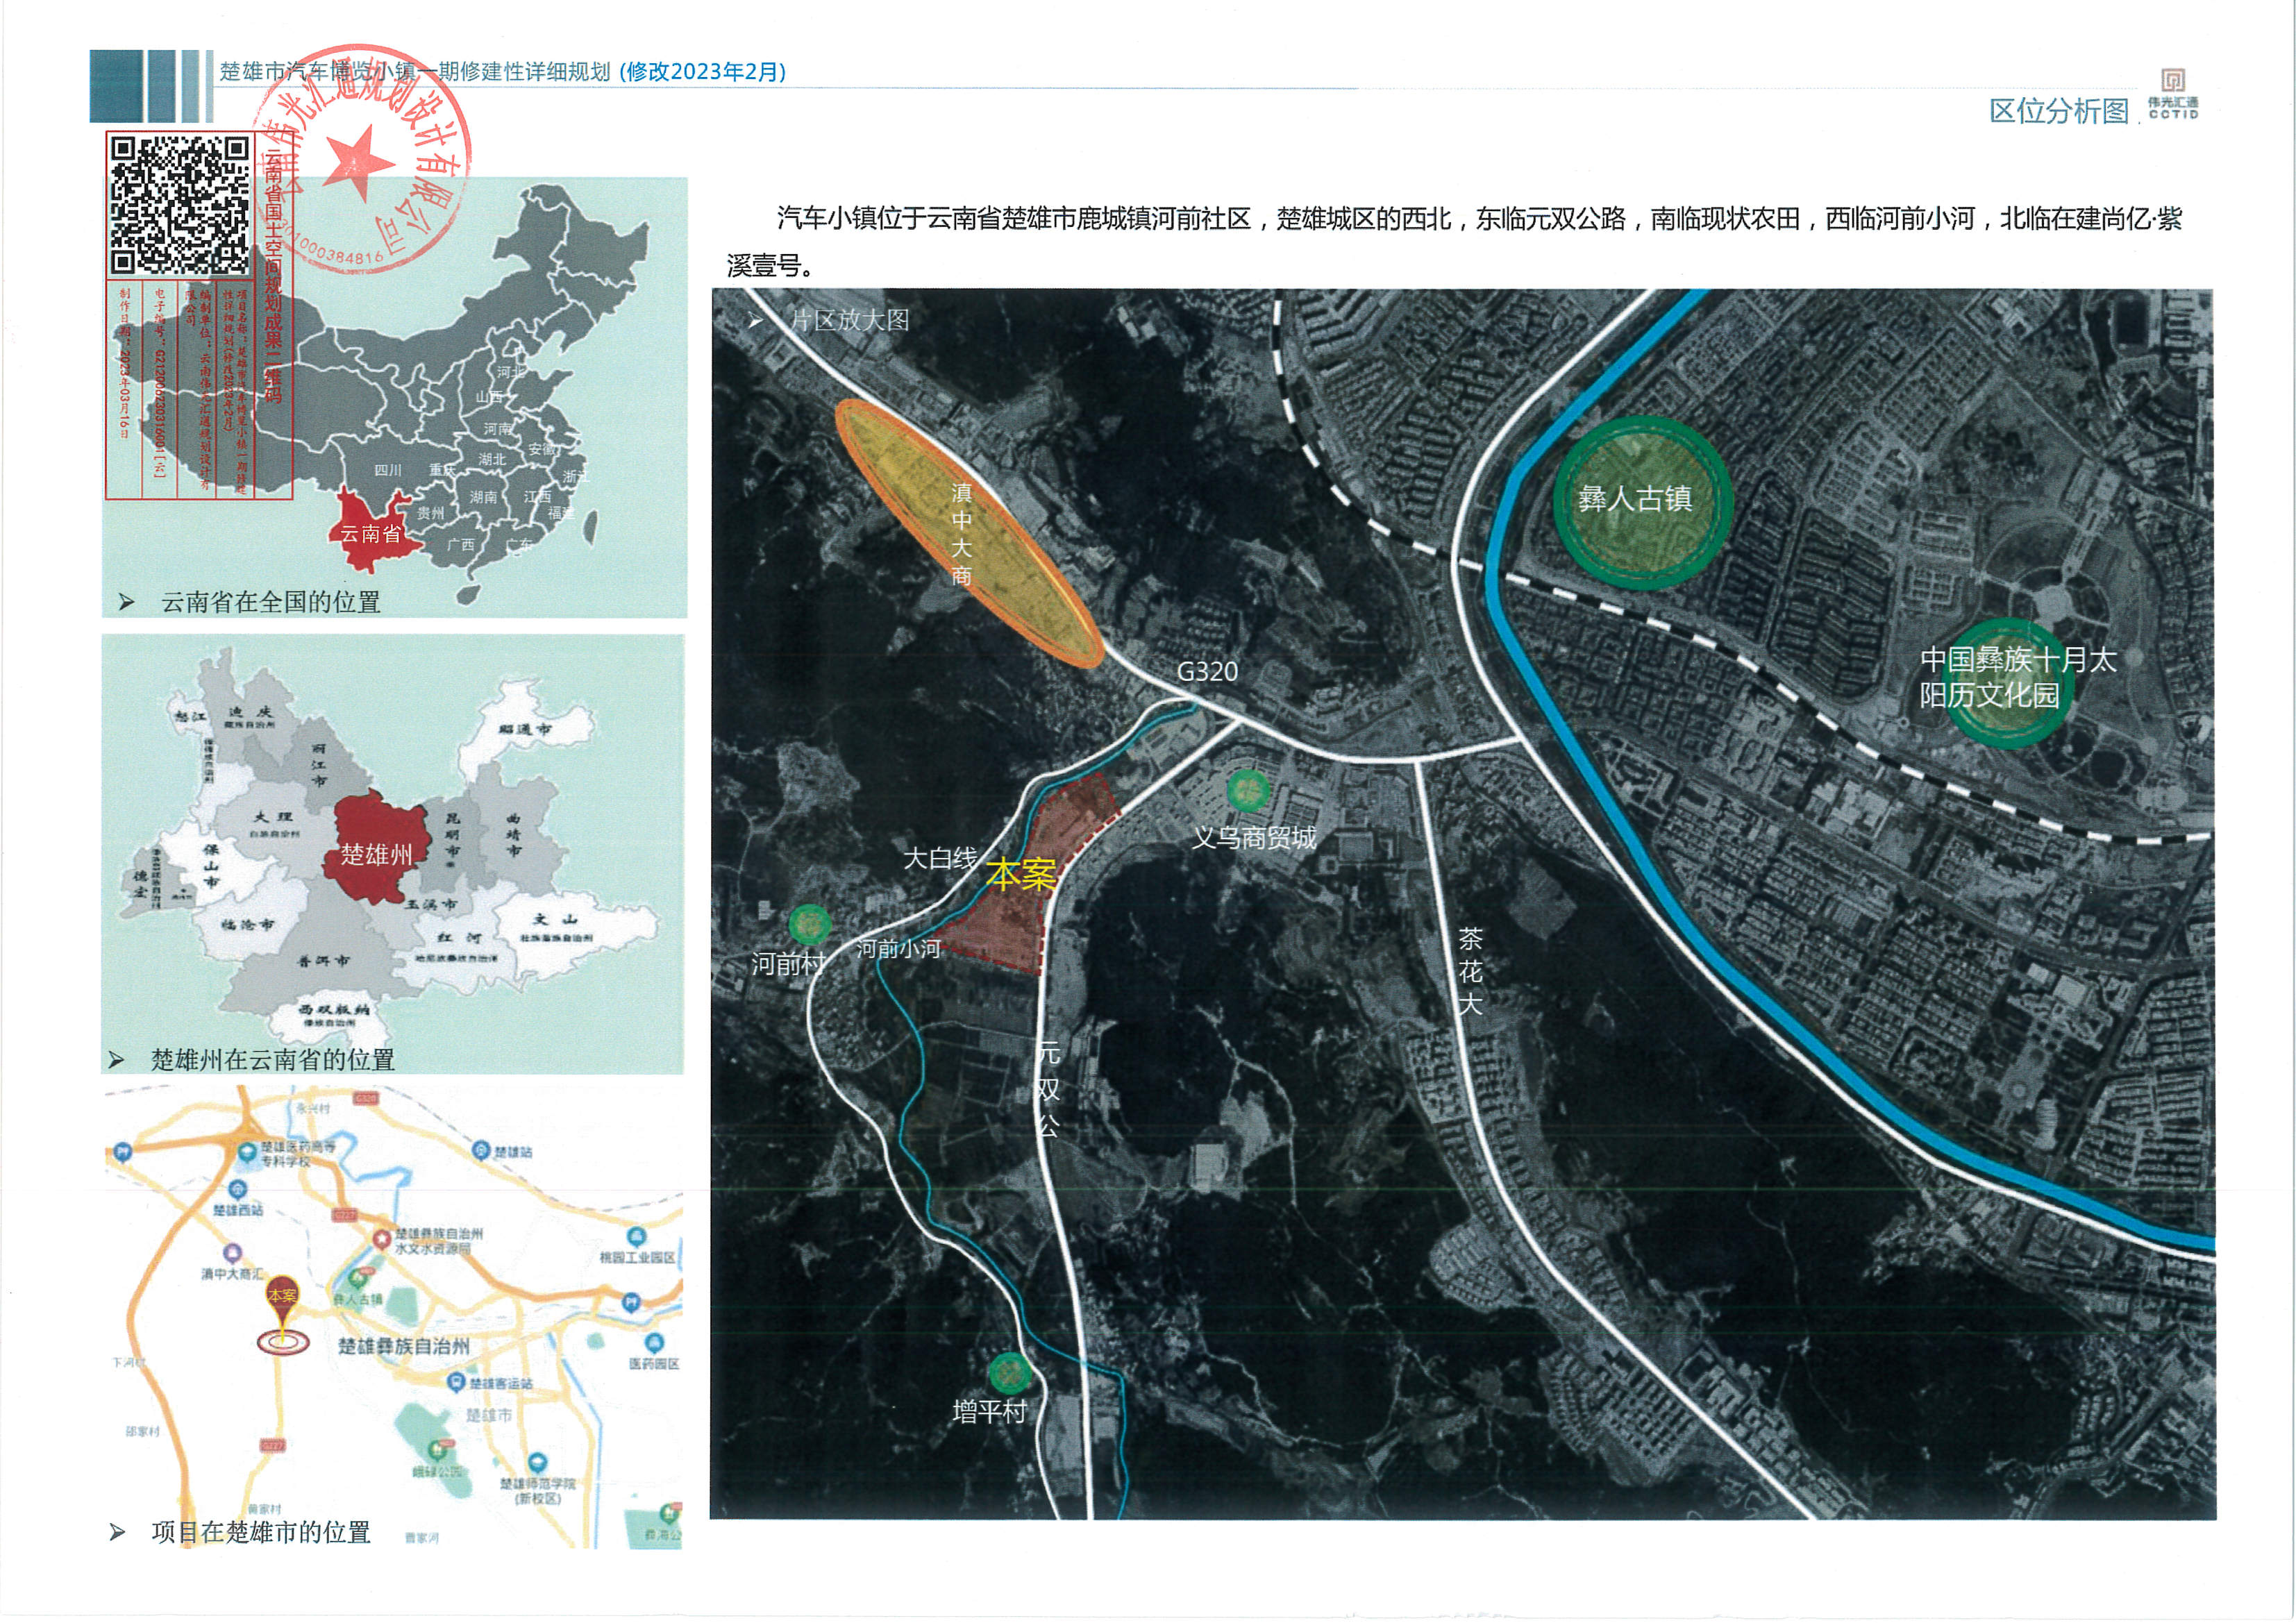Image resolution: width=2296 pixels, height=1623 pixels.
Task: Click the 楚雄站 railway station map pin
Action: [481, 1150]
